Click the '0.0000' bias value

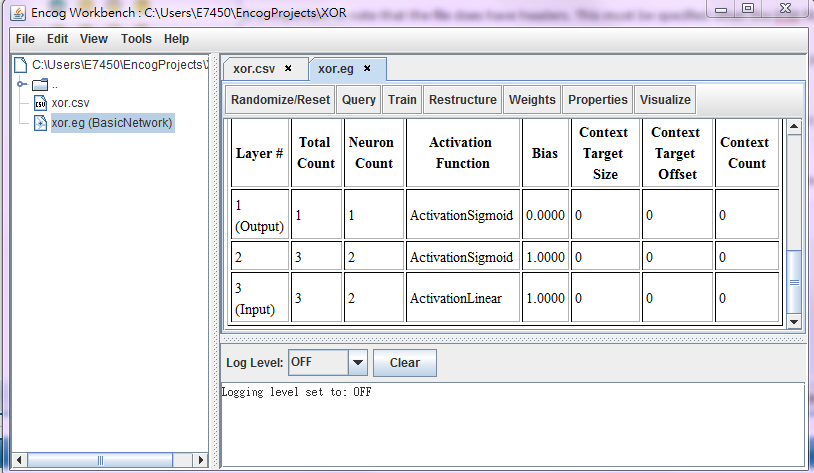pyautogui.click(x=545, y=215)
